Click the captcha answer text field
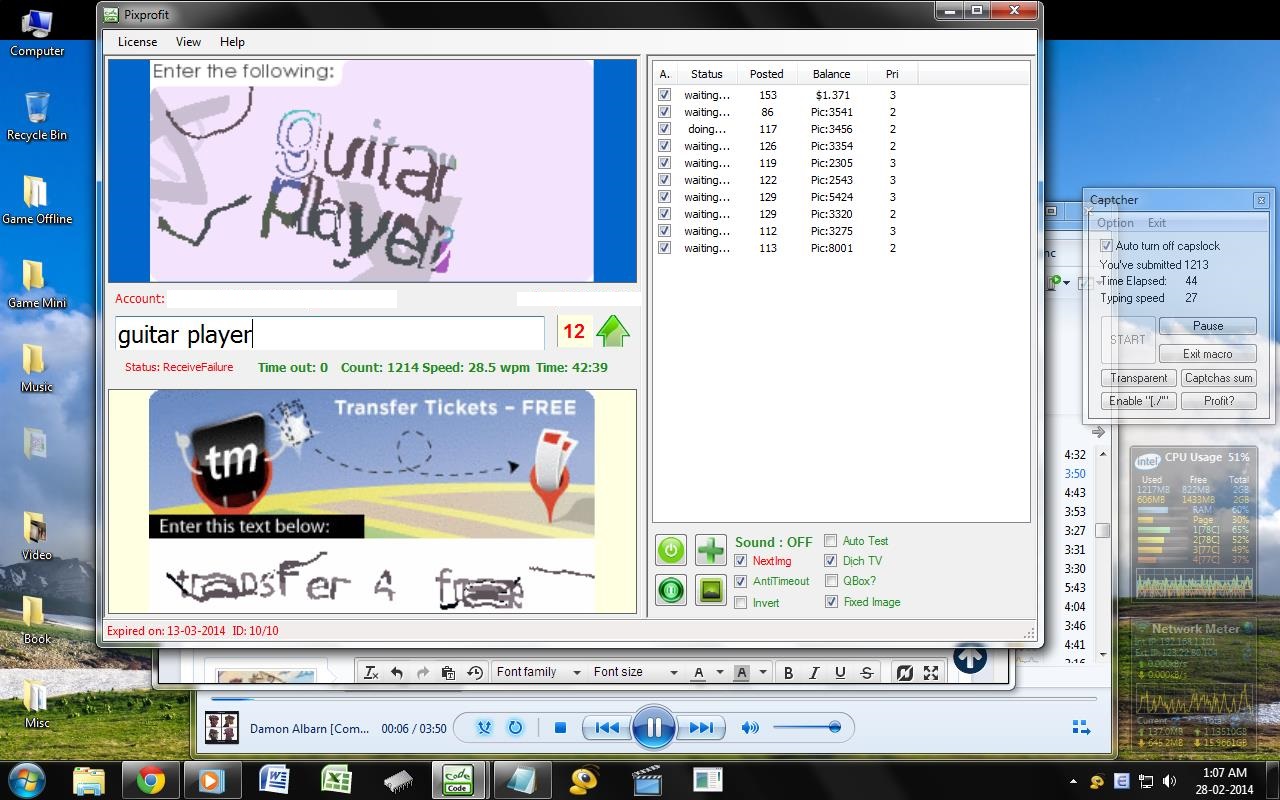Image resolution: width=1280 pixels, height=800 pixels. pyautogui.click(x=330, y=334)
